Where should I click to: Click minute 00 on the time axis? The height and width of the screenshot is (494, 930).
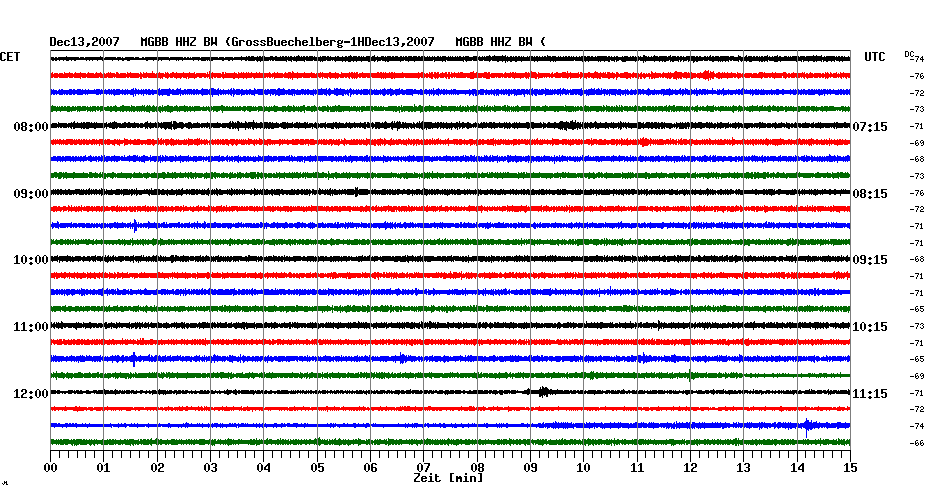click(50, 468)
